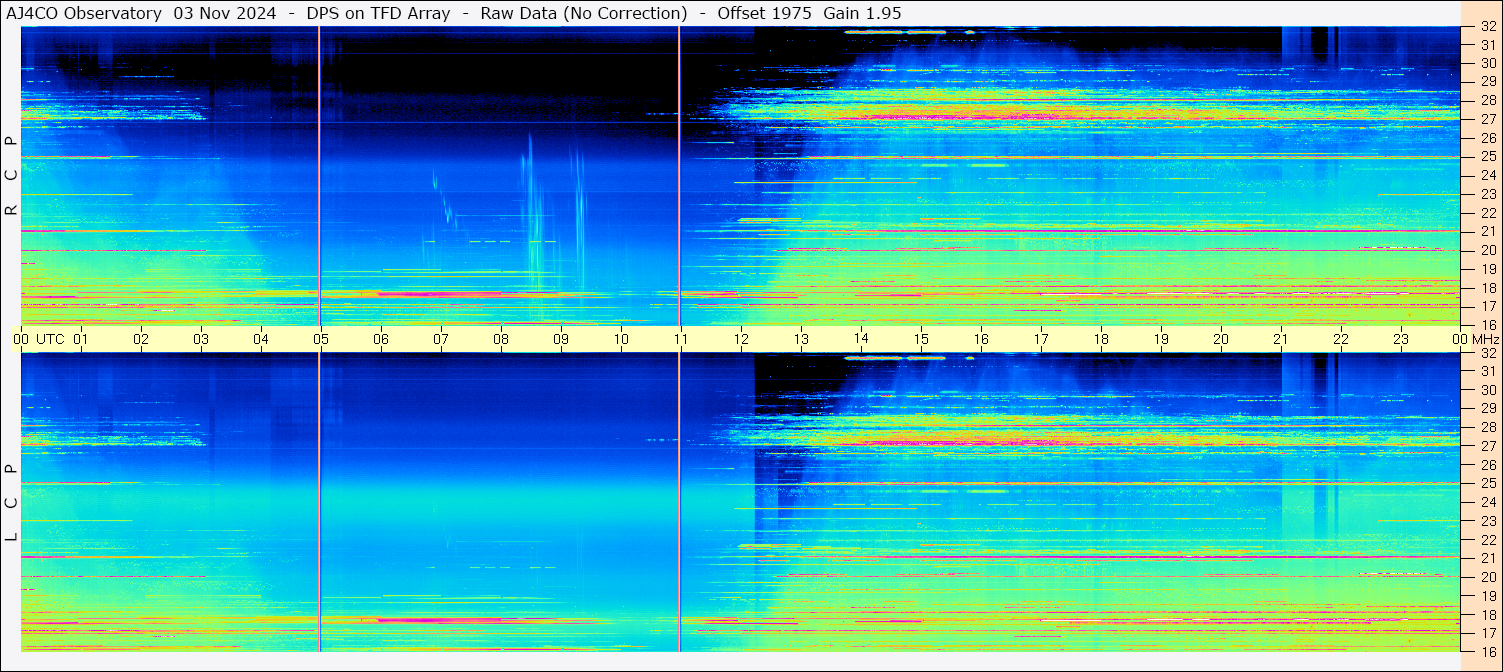Click 19 on the RCP frequency scale
The image size is (1503, 672).
tap(1488, 269)
